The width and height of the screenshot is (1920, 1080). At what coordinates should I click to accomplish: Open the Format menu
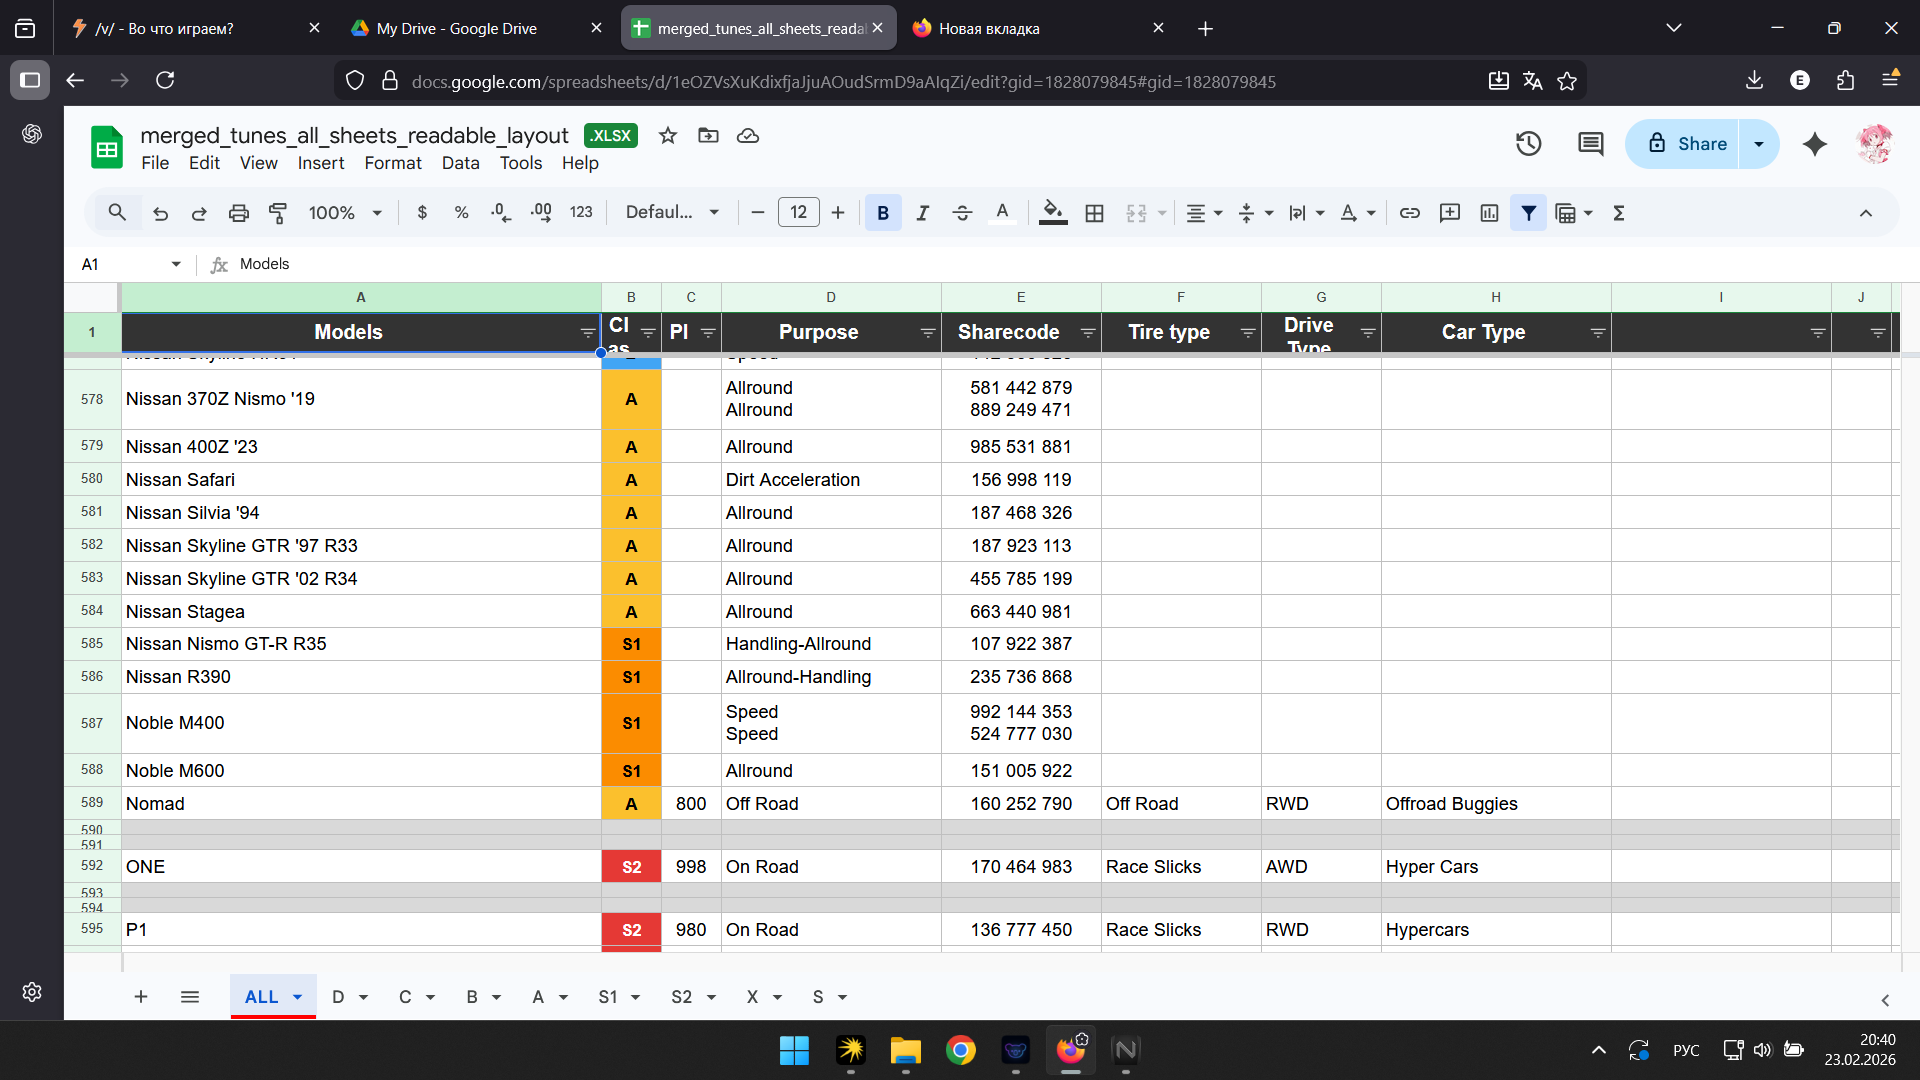[392, 163]
